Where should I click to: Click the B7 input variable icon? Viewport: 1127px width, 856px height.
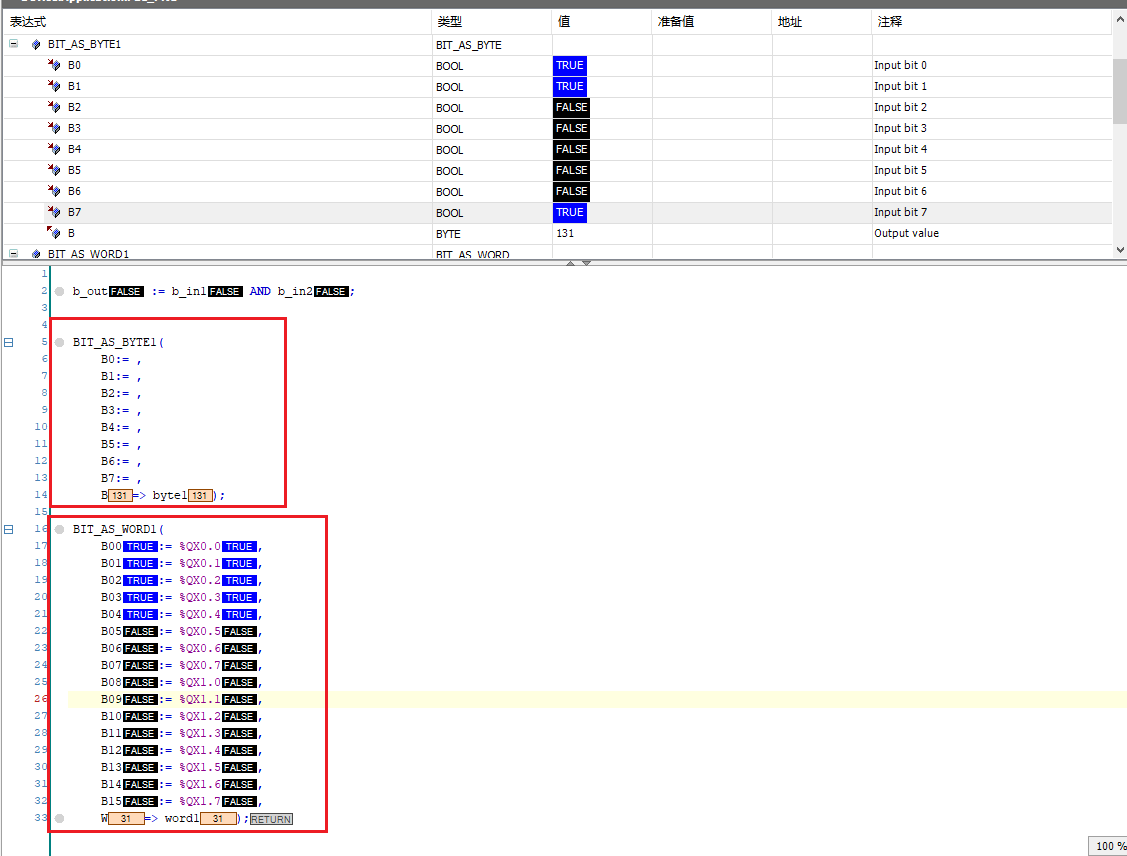[54, 213]
